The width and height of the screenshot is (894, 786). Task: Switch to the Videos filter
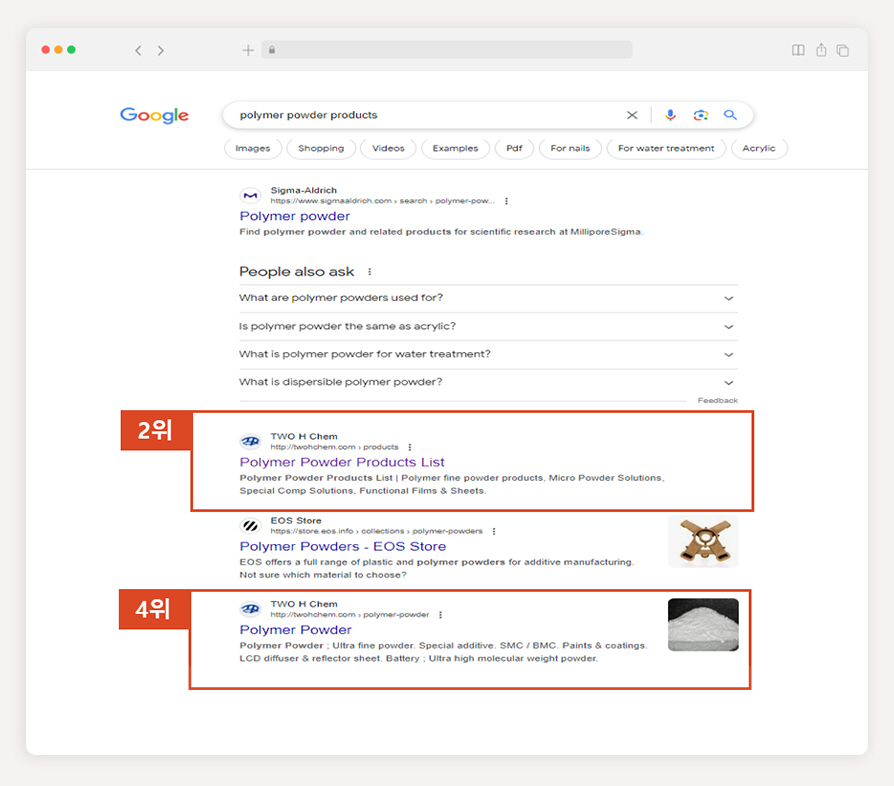pos(388,148)
